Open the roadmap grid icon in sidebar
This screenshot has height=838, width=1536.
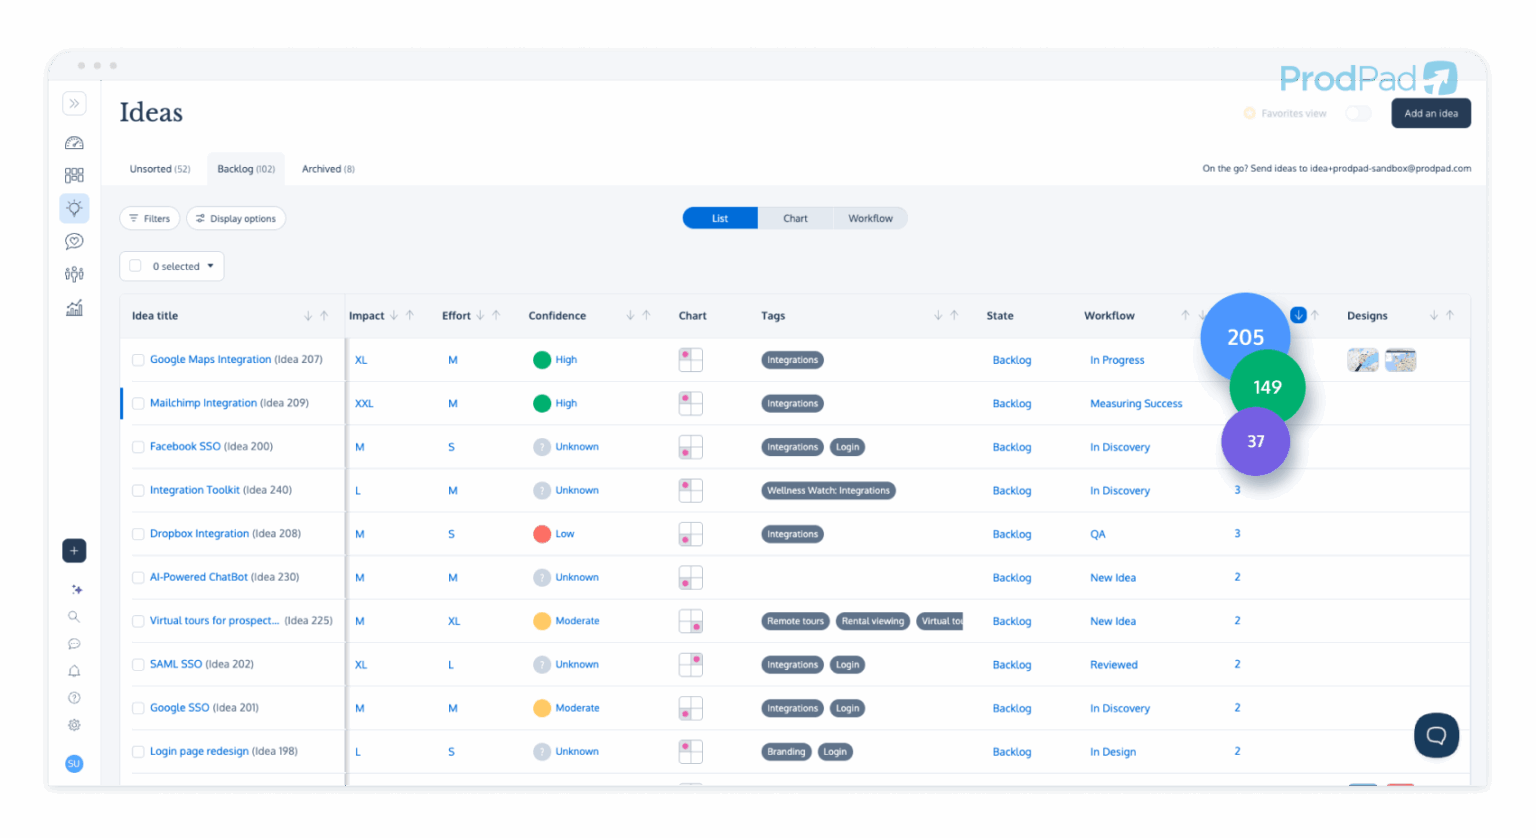[x=74, y=174]
